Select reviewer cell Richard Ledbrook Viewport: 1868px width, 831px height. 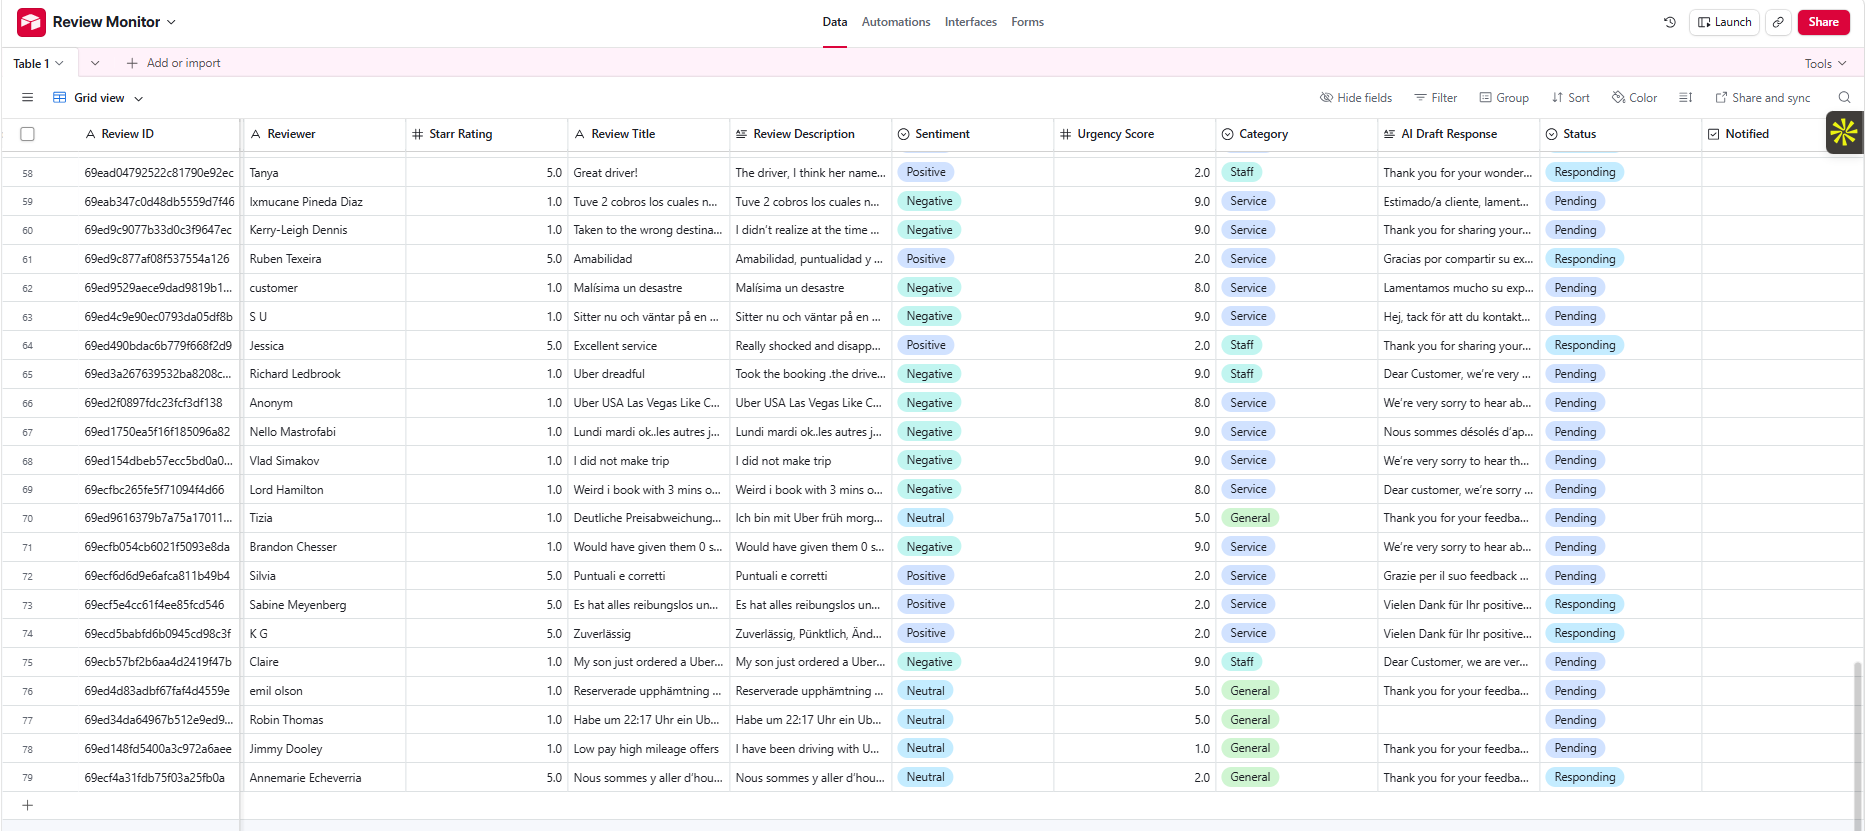tap(324, 374)
